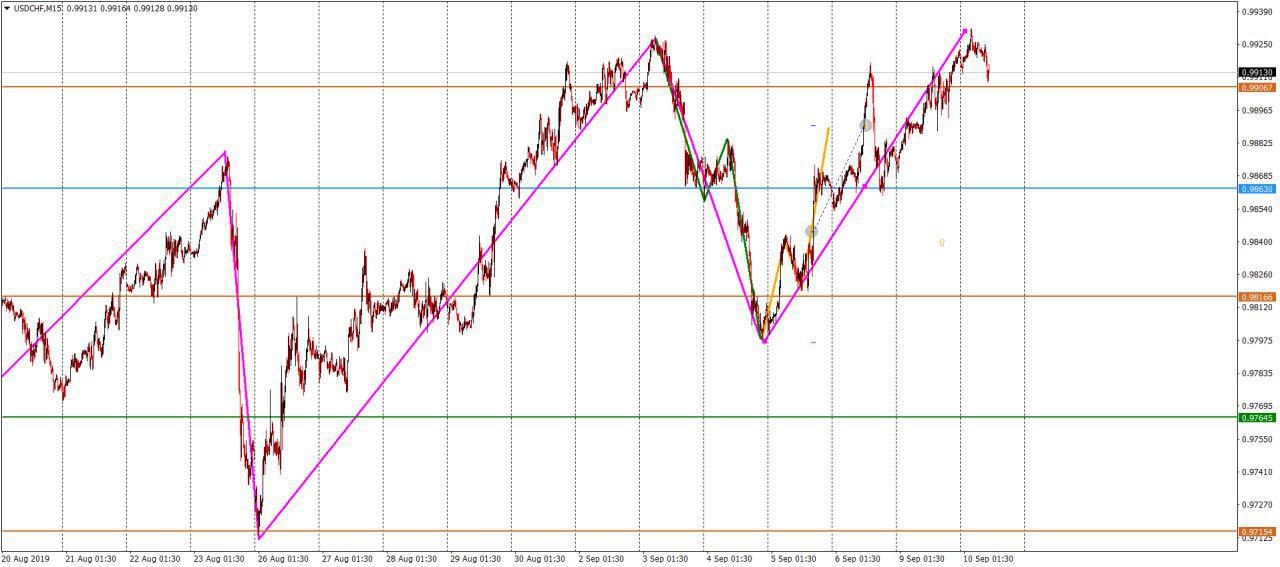The height and width of the screenshot is (567, 1280).
Task: Click the 0.97835 price scale value
Action: point(1257,373)
